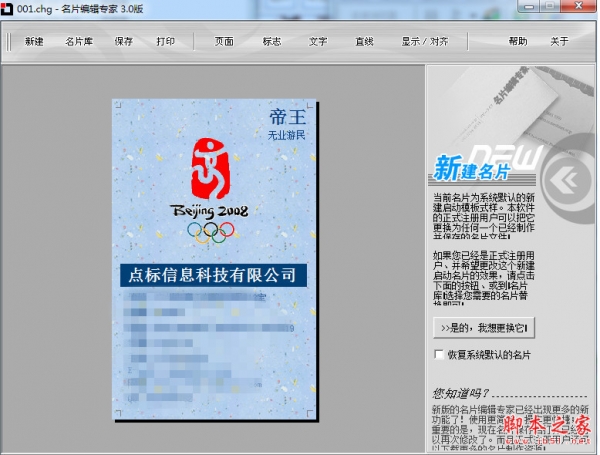Click the app icon in the title bar
This screenshot has height=455, width=600.
pos(7,8)
